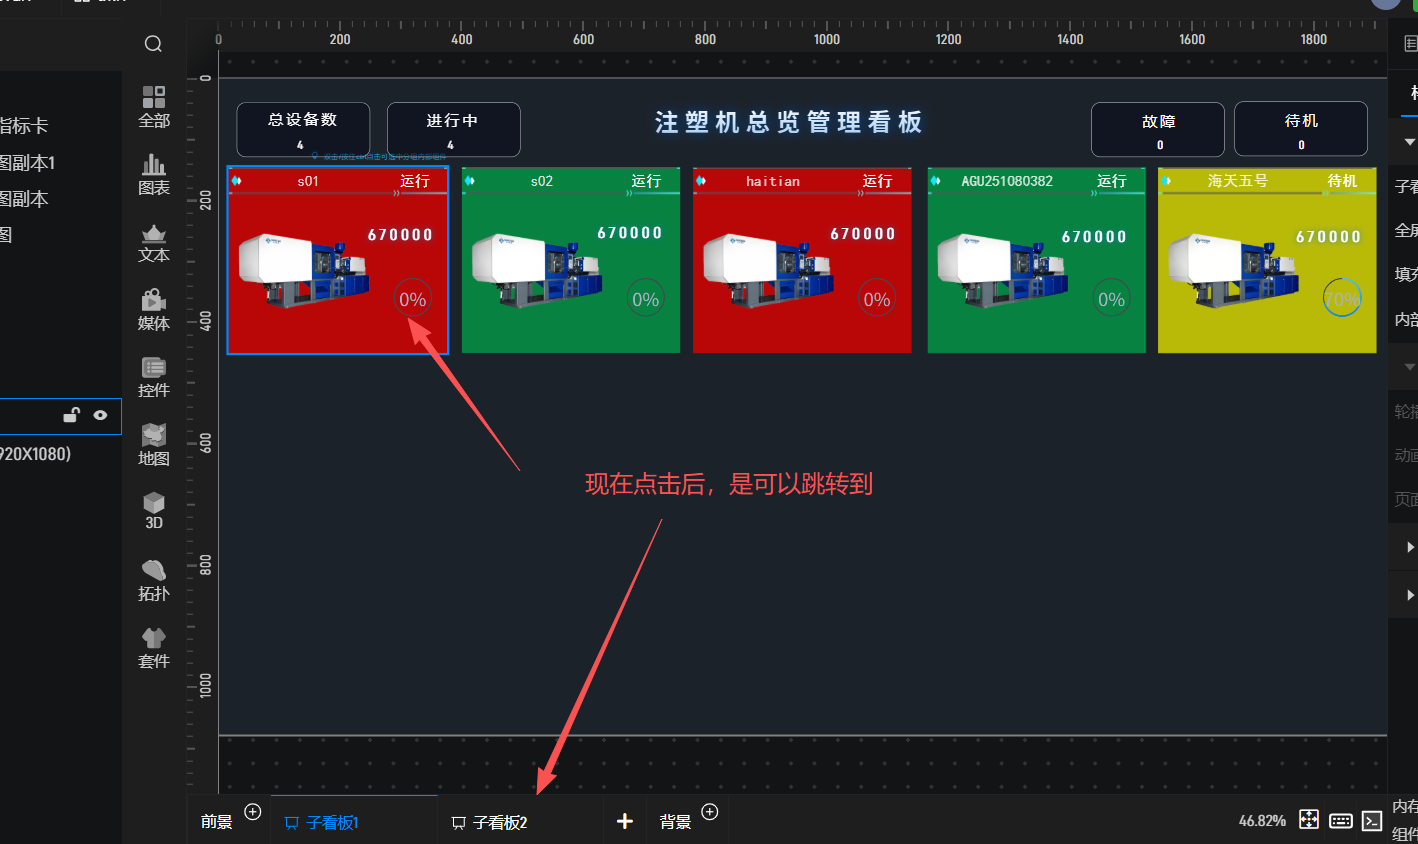Open the console terminal icon
The image size is (1418, 844).
pyautogui.click(x=1372, y=821)
